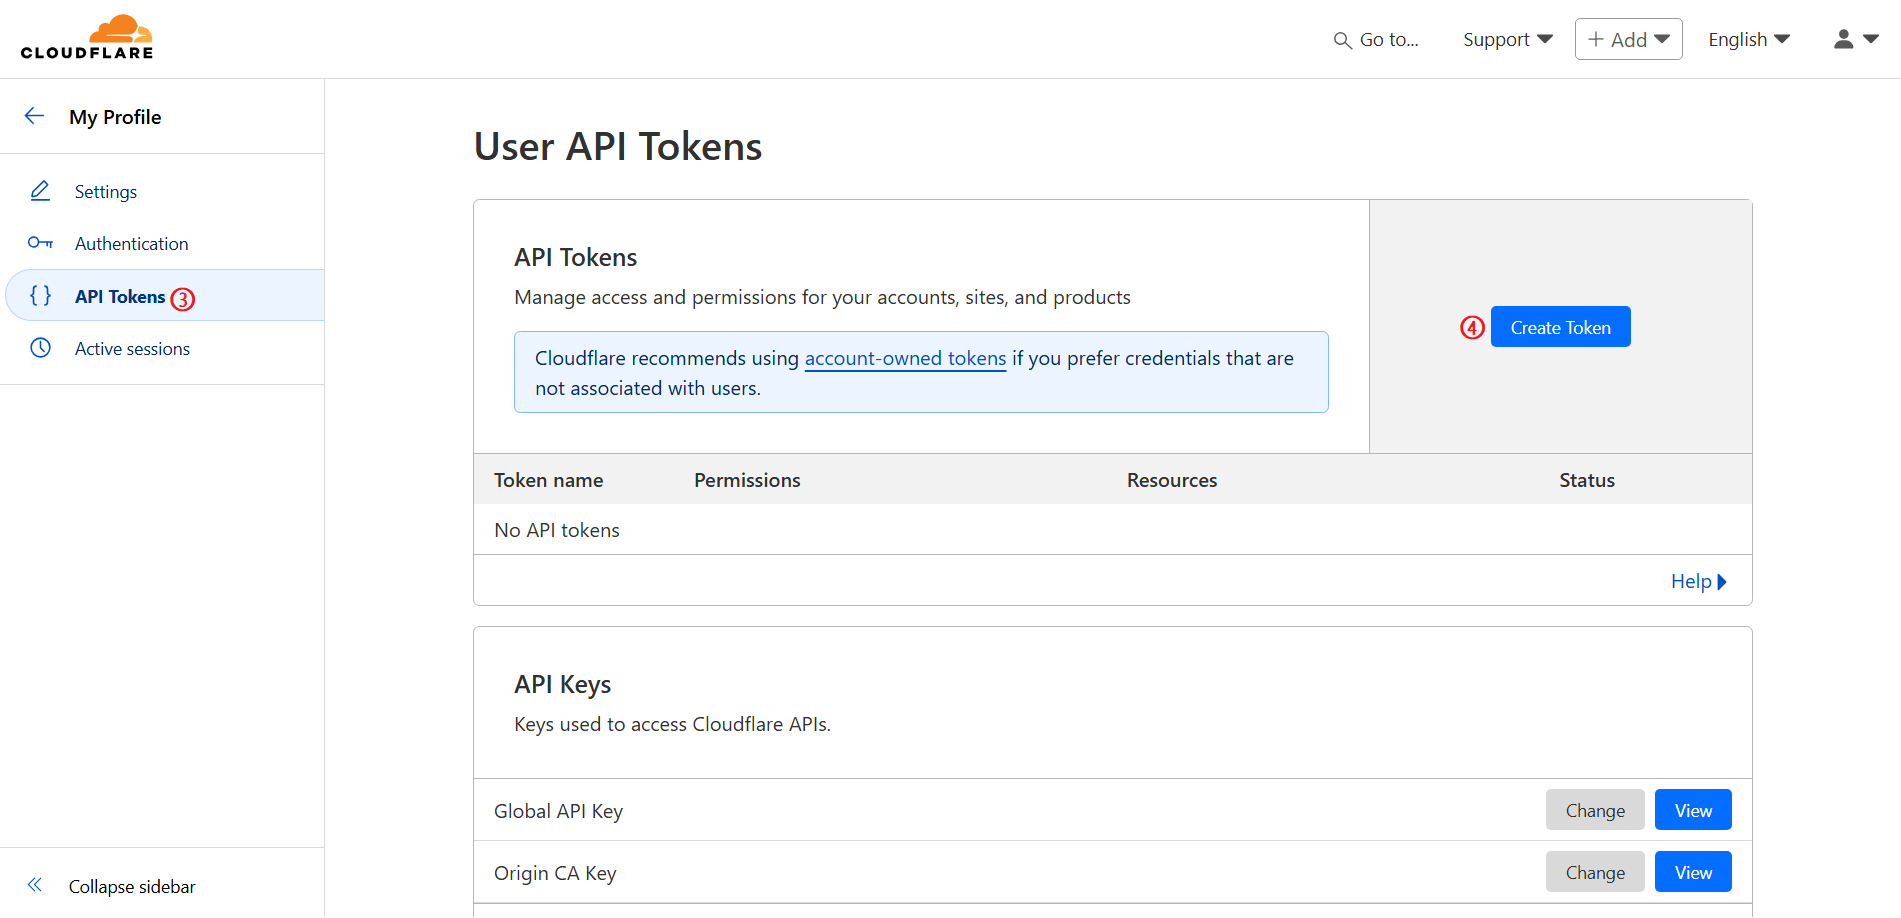The image size is (1901, 918).
Task: Click the Status column header
Action: pos(1587,480)
